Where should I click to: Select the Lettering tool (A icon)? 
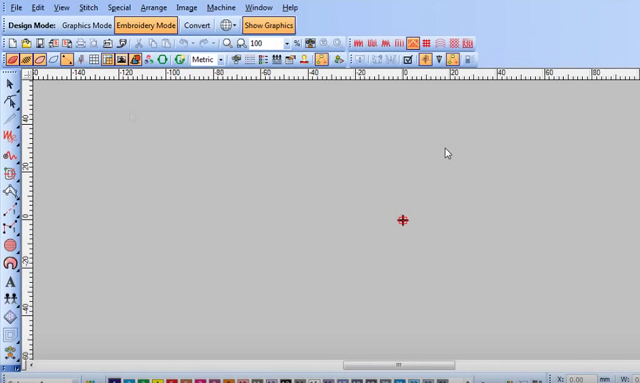click(10, 282)
